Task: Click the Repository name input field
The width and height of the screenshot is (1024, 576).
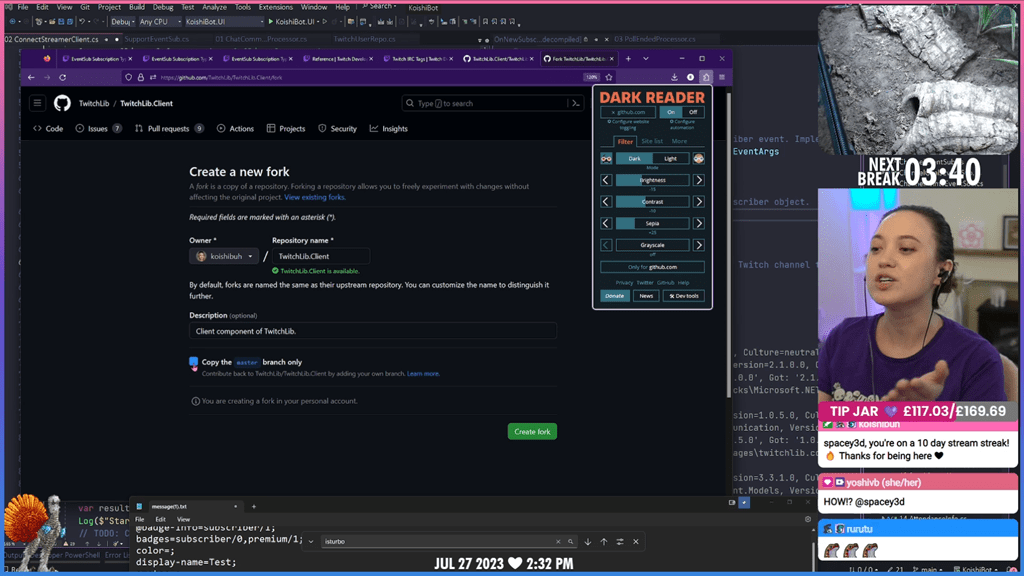Action: 321,257
